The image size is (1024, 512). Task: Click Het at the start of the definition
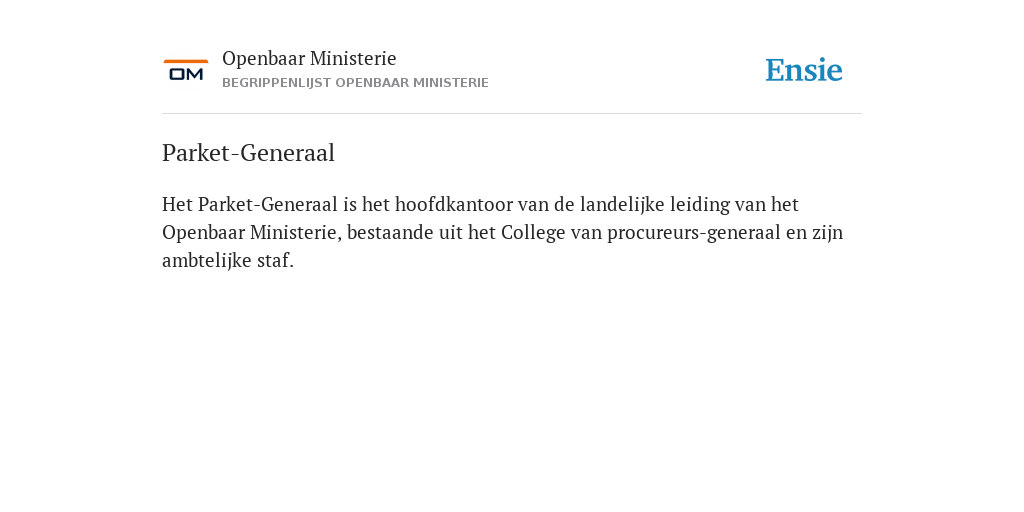click(x=178, y=204)
